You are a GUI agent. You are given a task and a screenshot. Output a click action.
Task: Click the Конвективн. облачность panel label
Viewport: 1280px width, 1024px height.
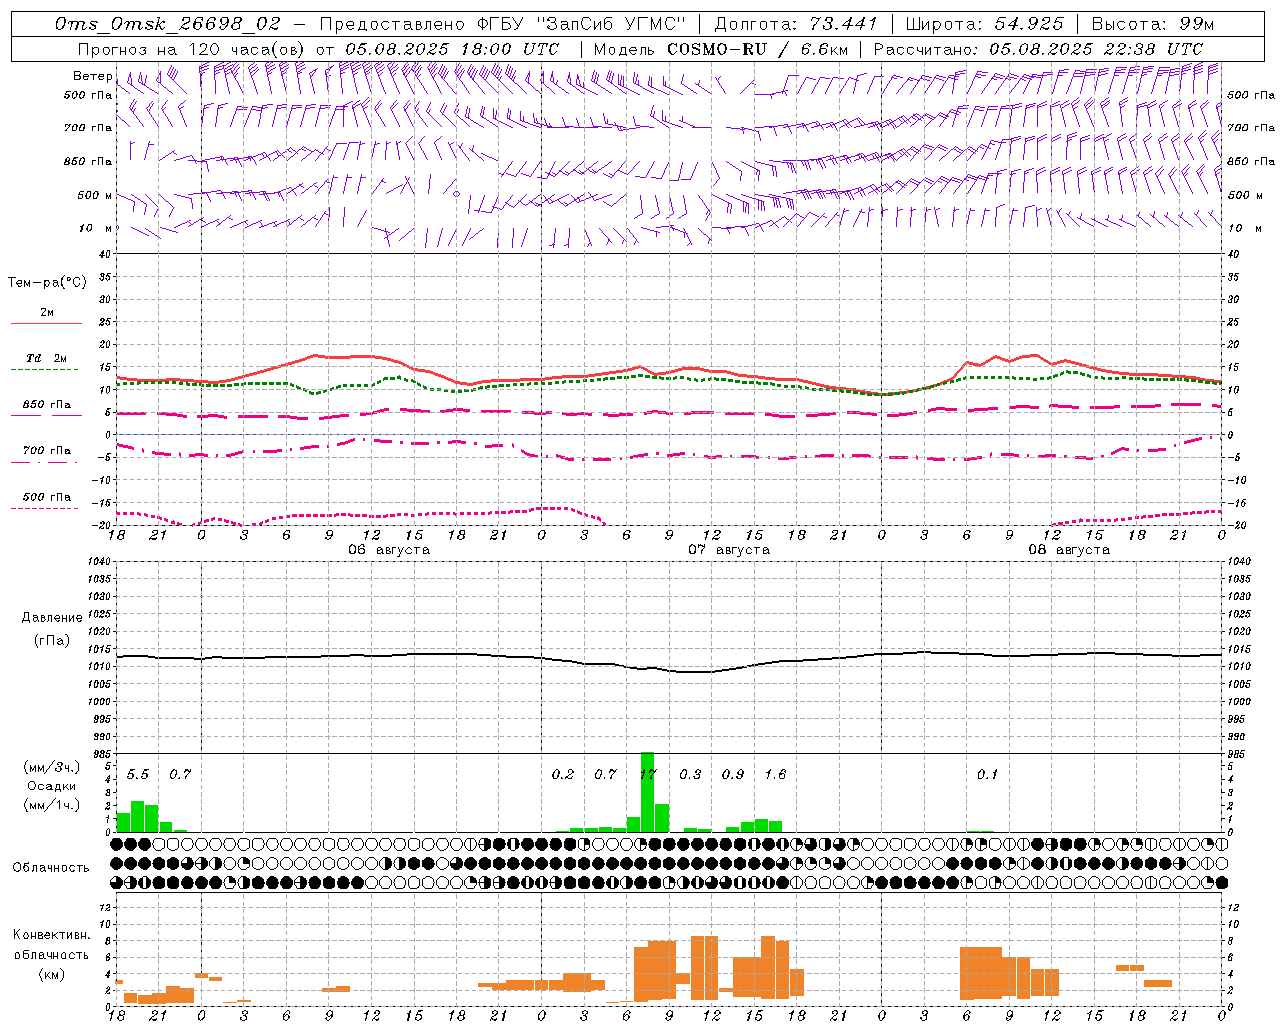51,945
